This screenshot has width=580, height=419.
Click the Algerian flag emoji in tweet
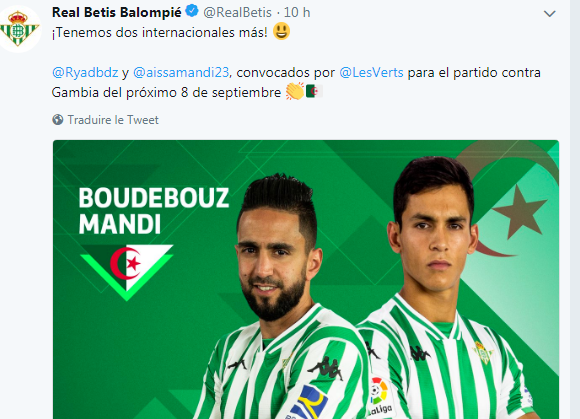314,91
